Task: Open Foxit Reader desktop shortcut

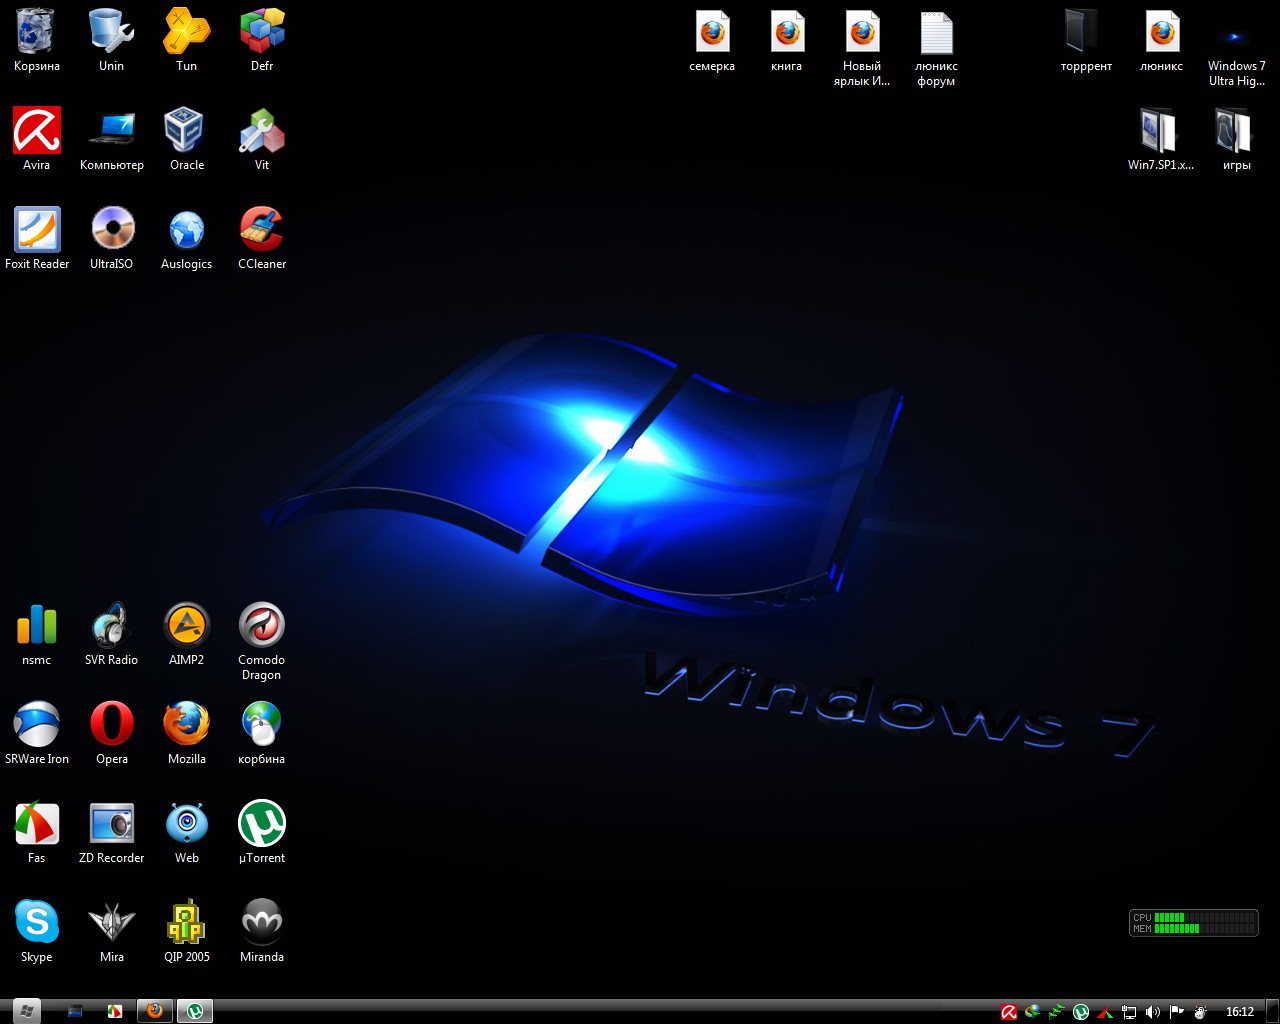Action: 37,238
